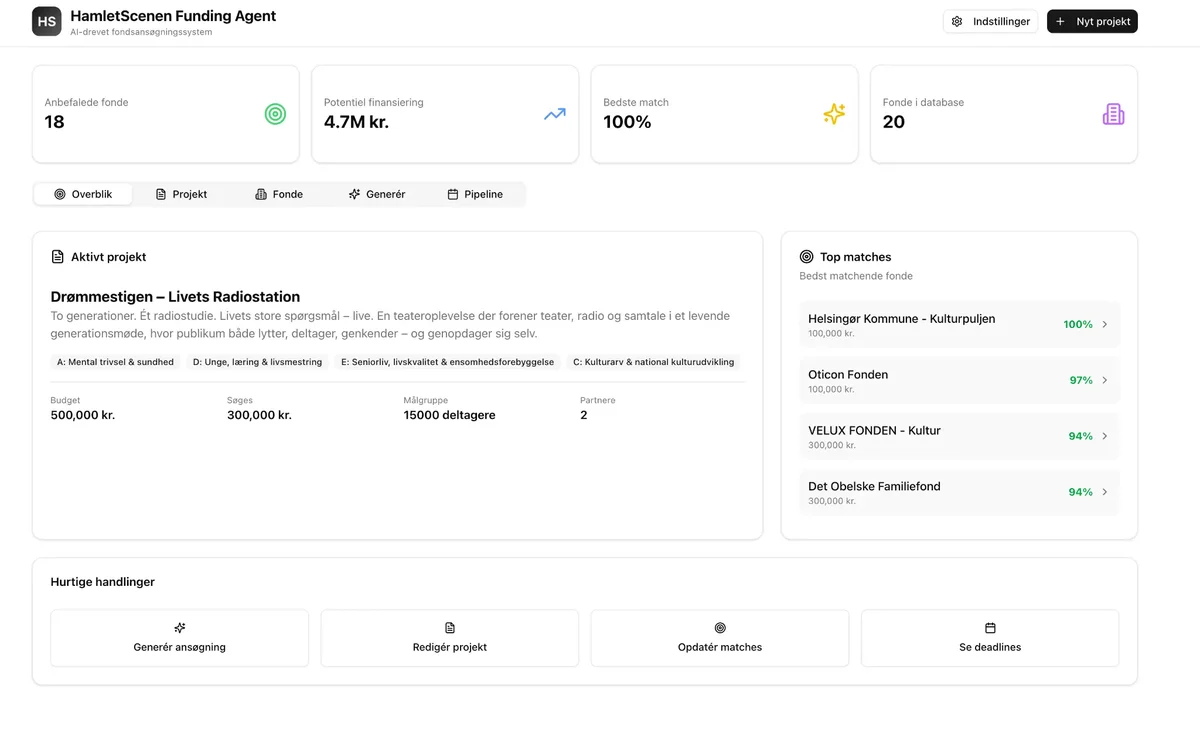The height and width of the screenshot is (730, 1200).
Task: Click the database icon on Fonde i database card
Action: click(x=1113, y=113)
